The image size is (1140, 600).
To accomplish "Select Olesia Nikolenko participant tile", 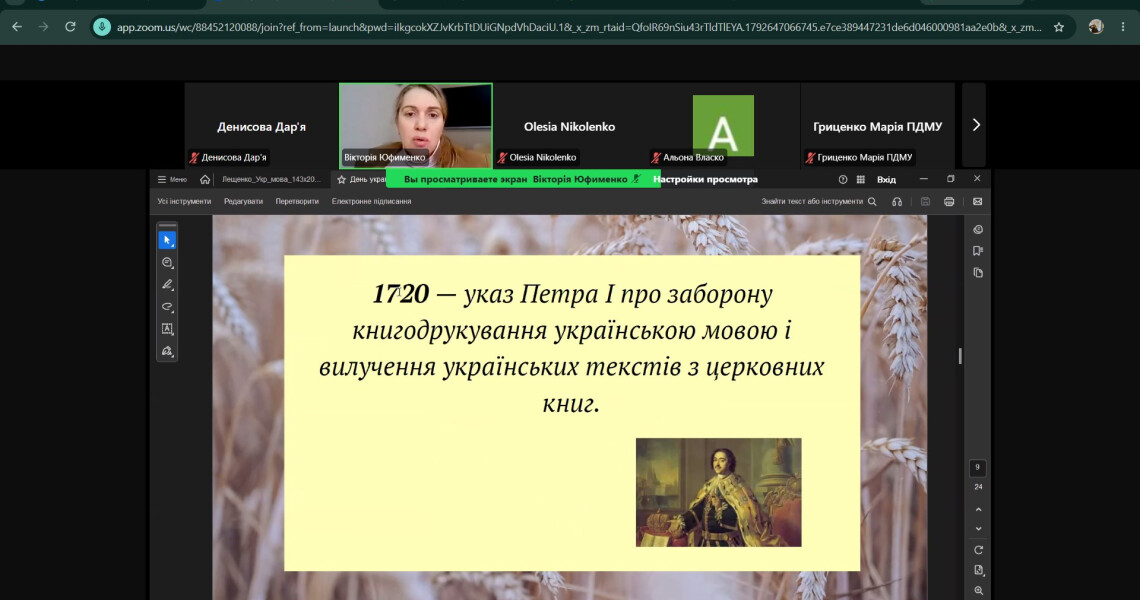I will [569, 125].
